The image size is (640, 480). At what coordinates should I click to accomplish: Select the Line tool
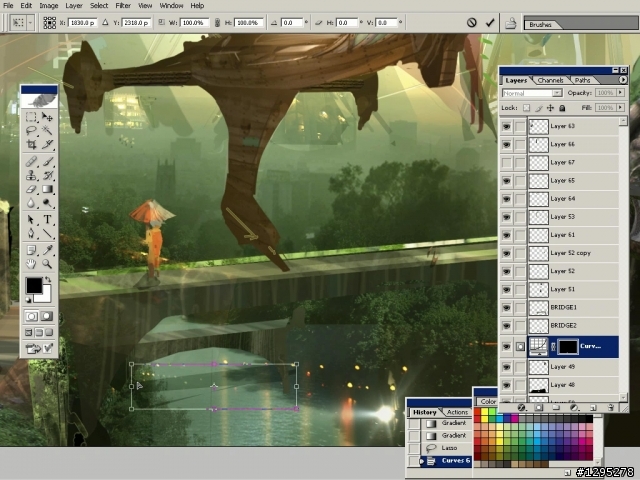click(47, 233)
